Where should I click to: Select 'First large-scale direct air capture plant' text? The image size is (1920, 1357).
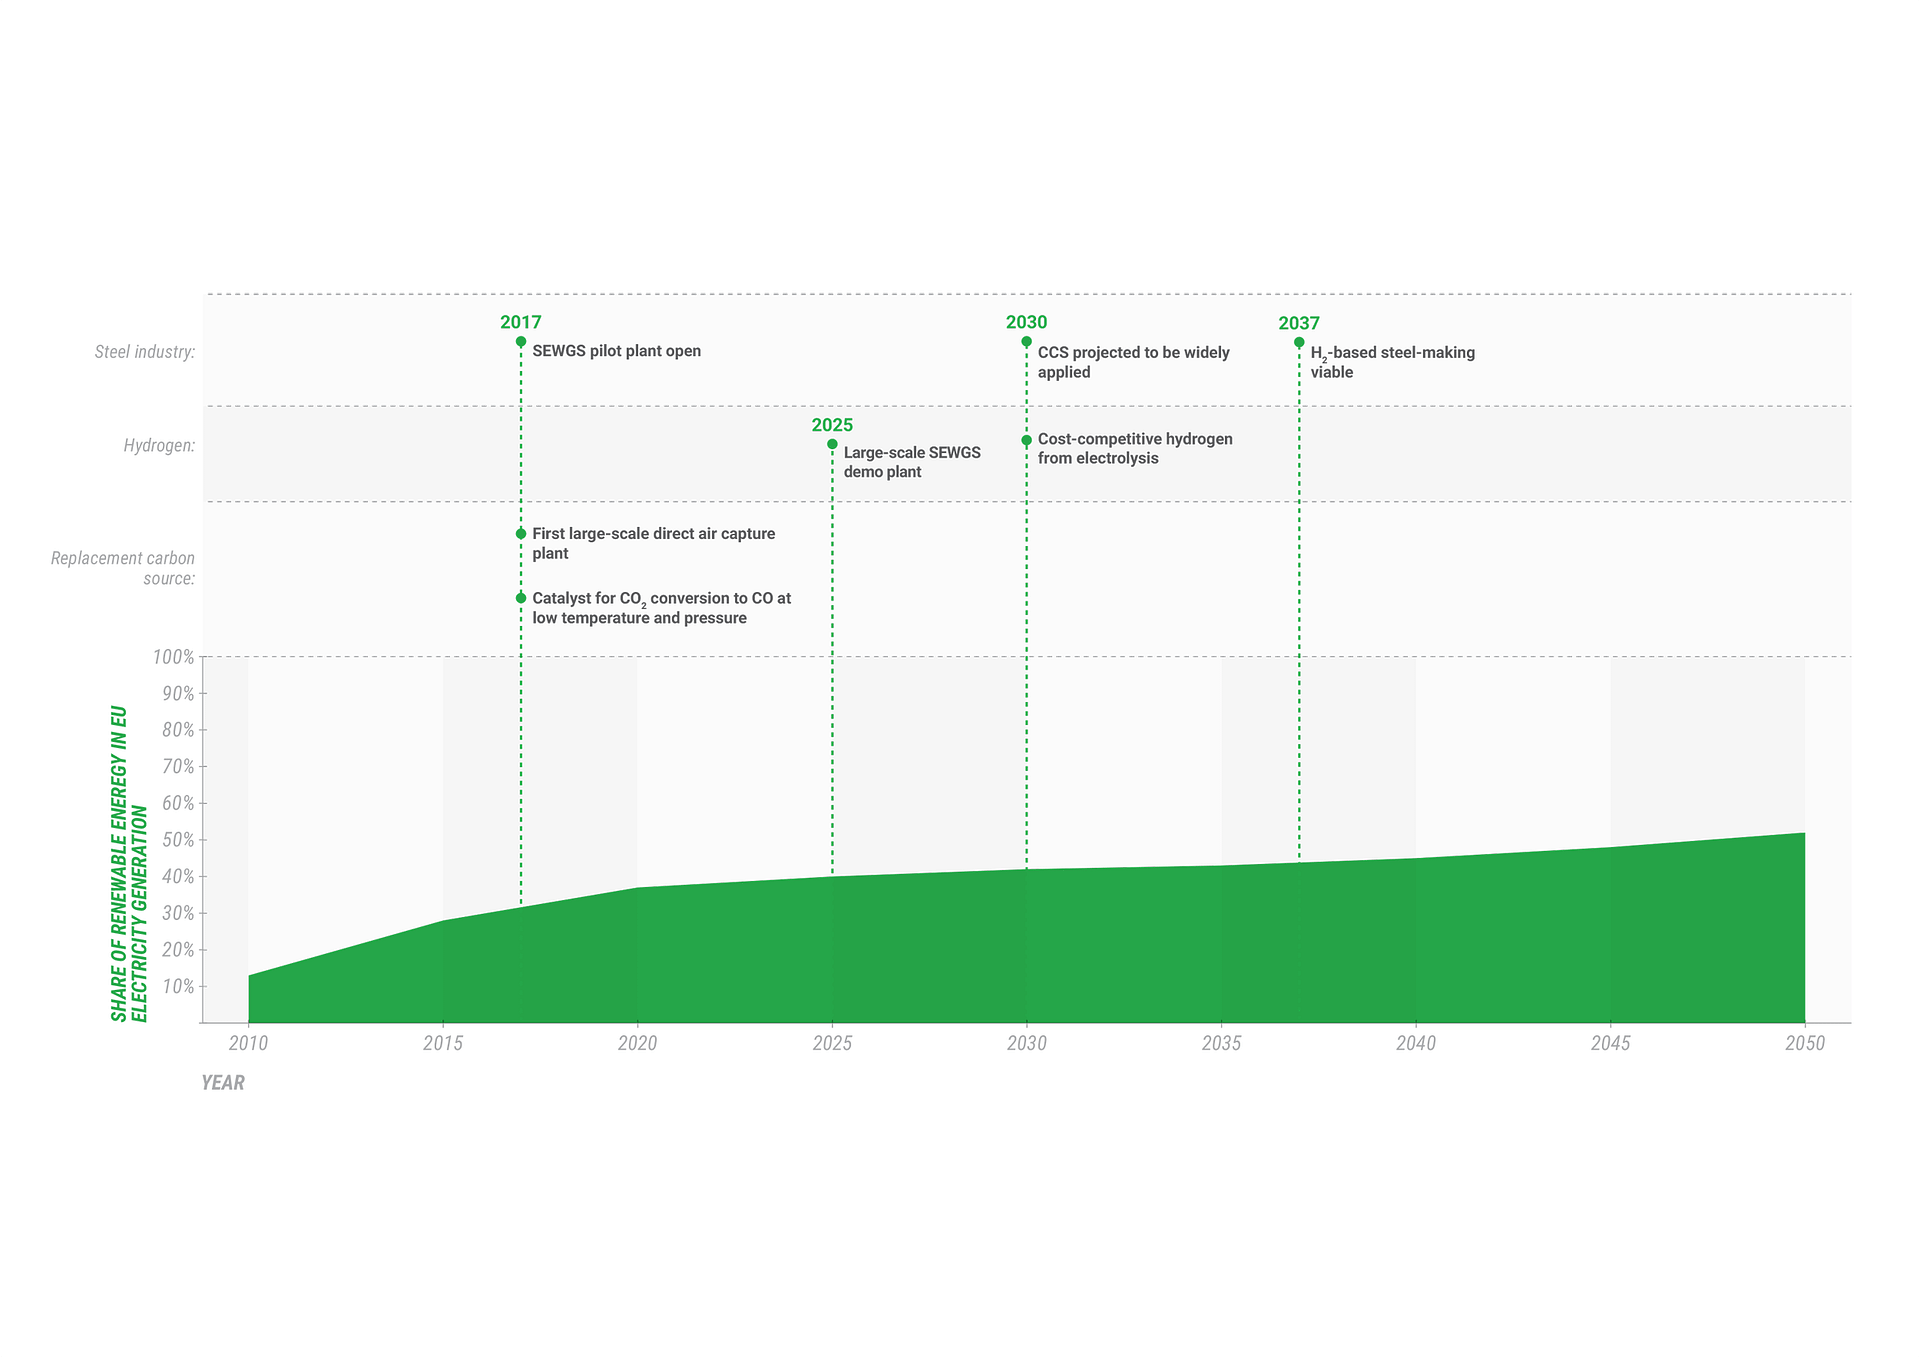coord(653,543)
